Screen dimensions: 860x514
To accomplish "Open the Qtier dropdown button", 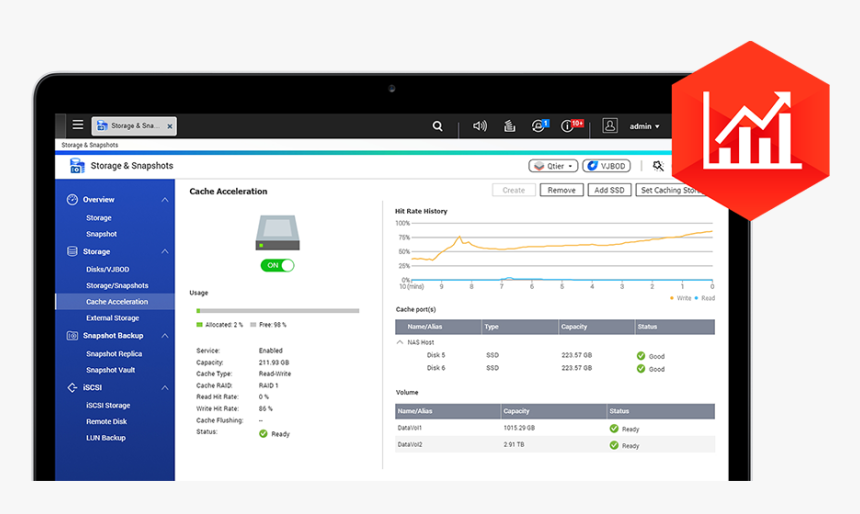I will pyautogui.click(x=553, y=166).
